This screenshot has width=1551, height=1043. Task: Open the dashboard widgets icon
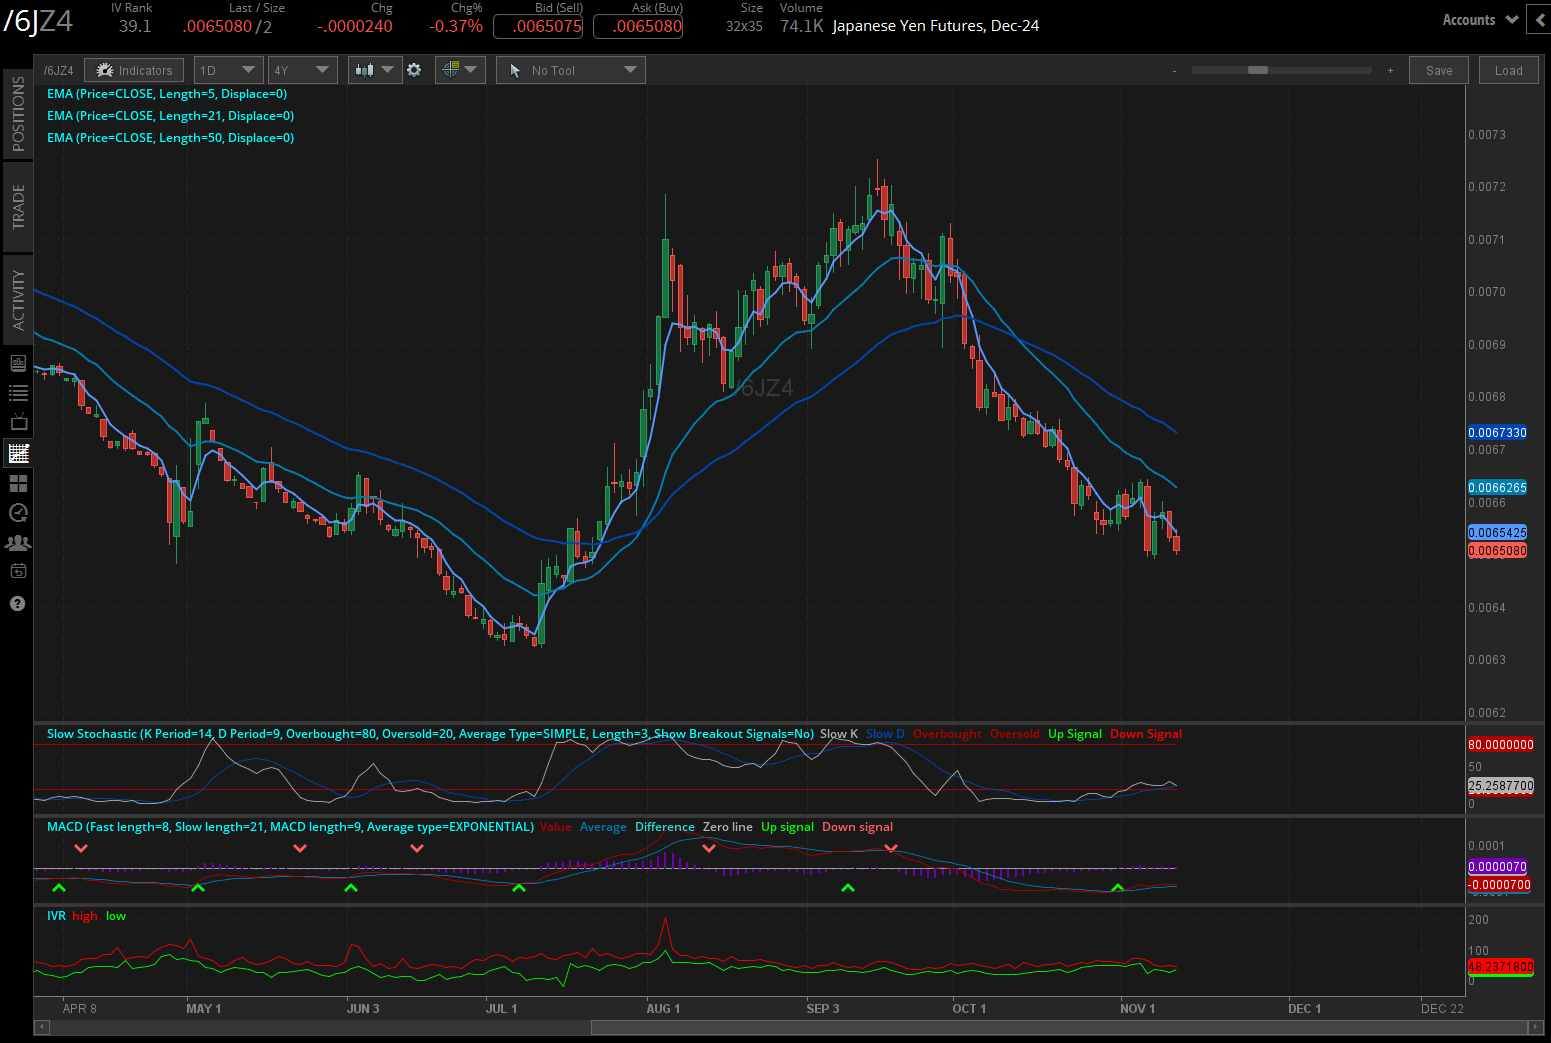pyautogui.click(x=18, y=483)
